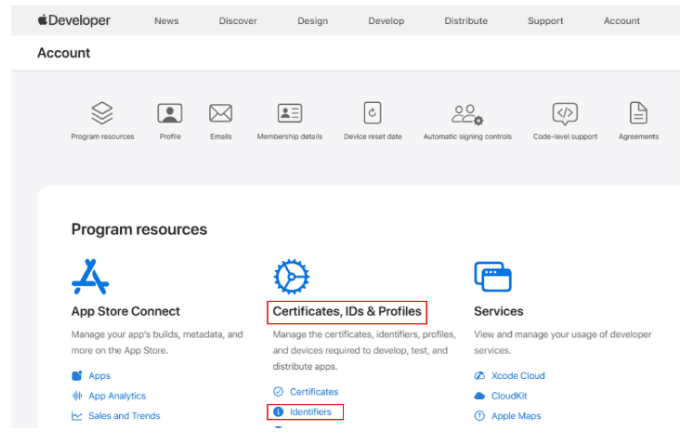The width and height of the screenshot is (691, 440).
Task: Click the Agreements label
Action: (x=639, y=137)
